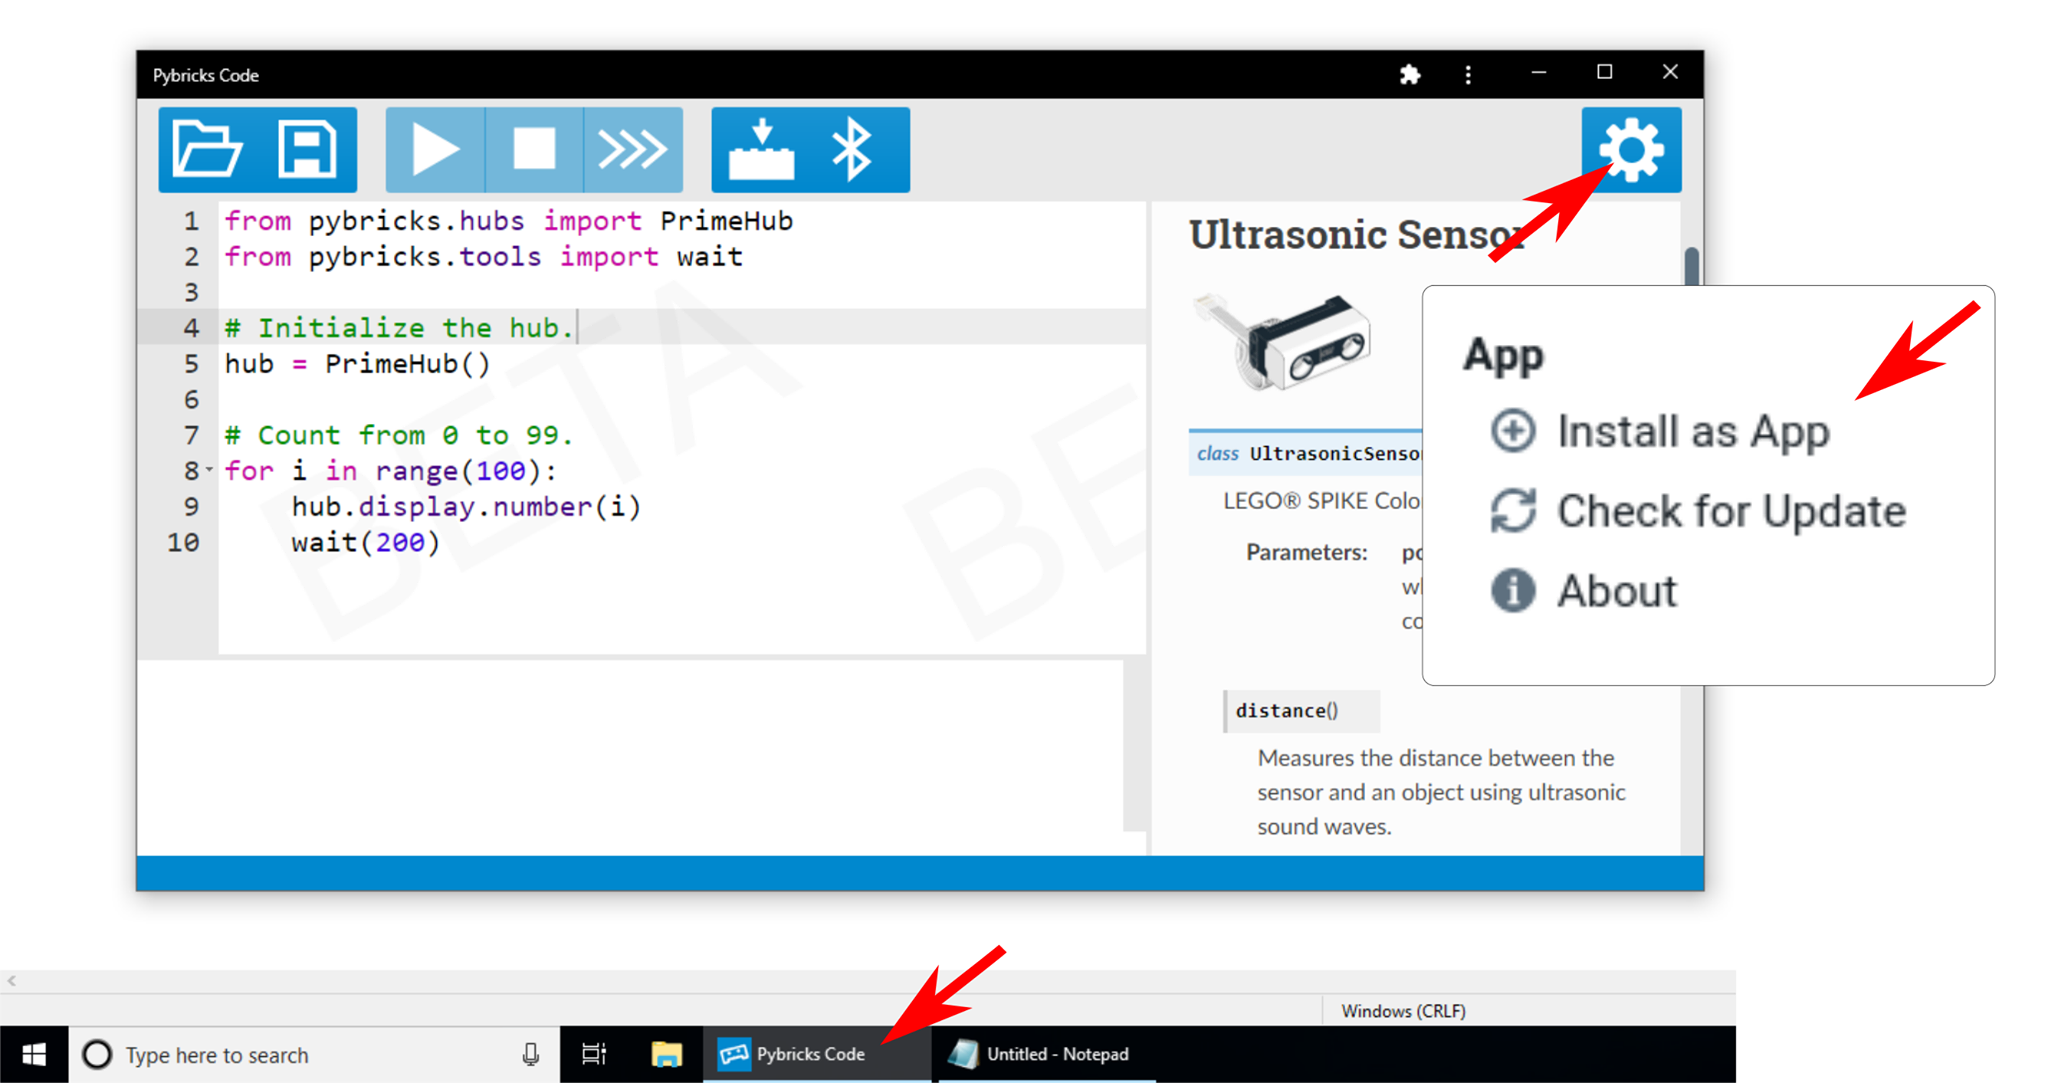Click the Parameters: label in docs
Screen dimensions: 2048x1083
point(1306,552)
